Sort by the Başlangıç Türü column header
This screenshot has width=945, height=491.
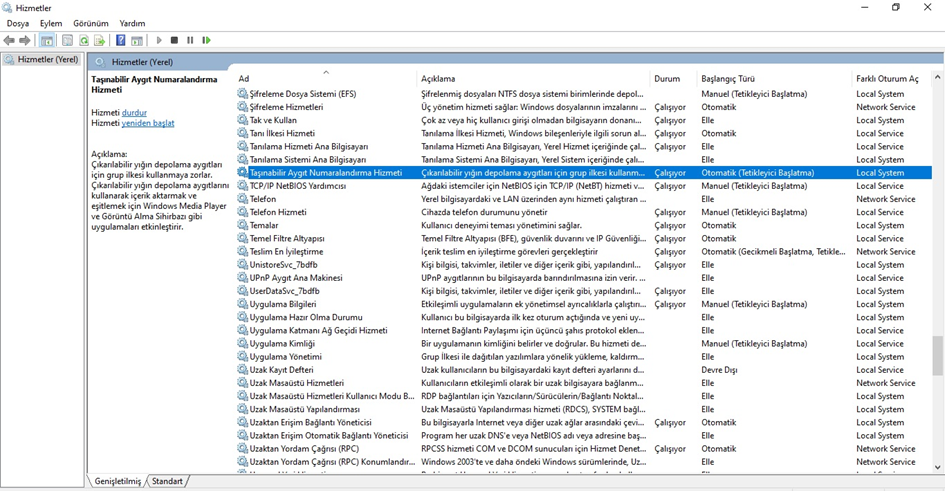click(x=727, y=78)
